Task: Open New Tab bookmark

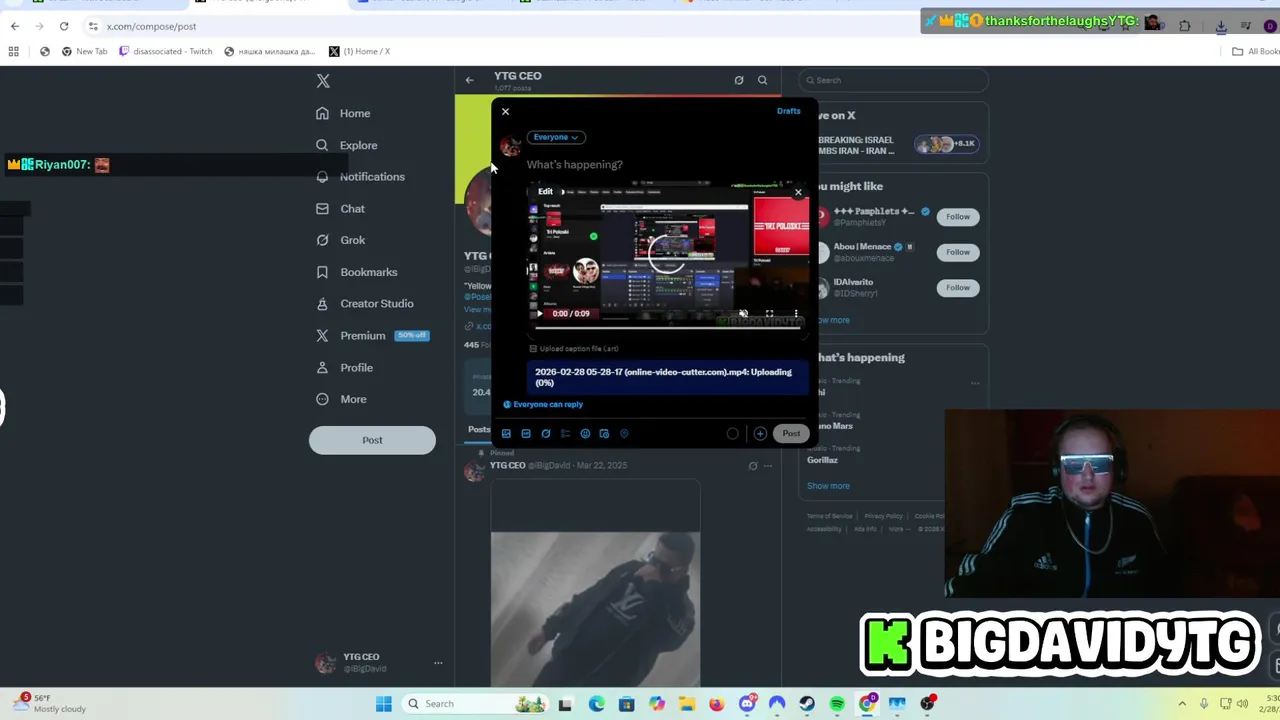Action: (84, 51)
